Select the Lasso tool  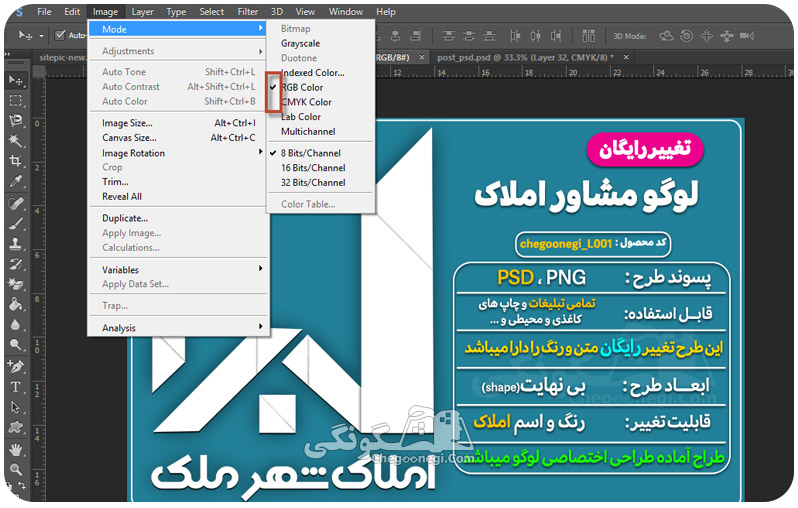(16, 121)
